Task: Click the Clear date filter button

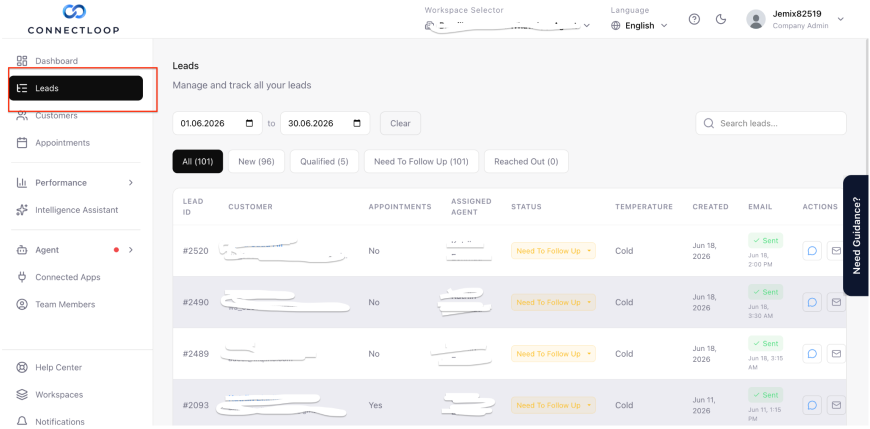Action: click(401, 123)
